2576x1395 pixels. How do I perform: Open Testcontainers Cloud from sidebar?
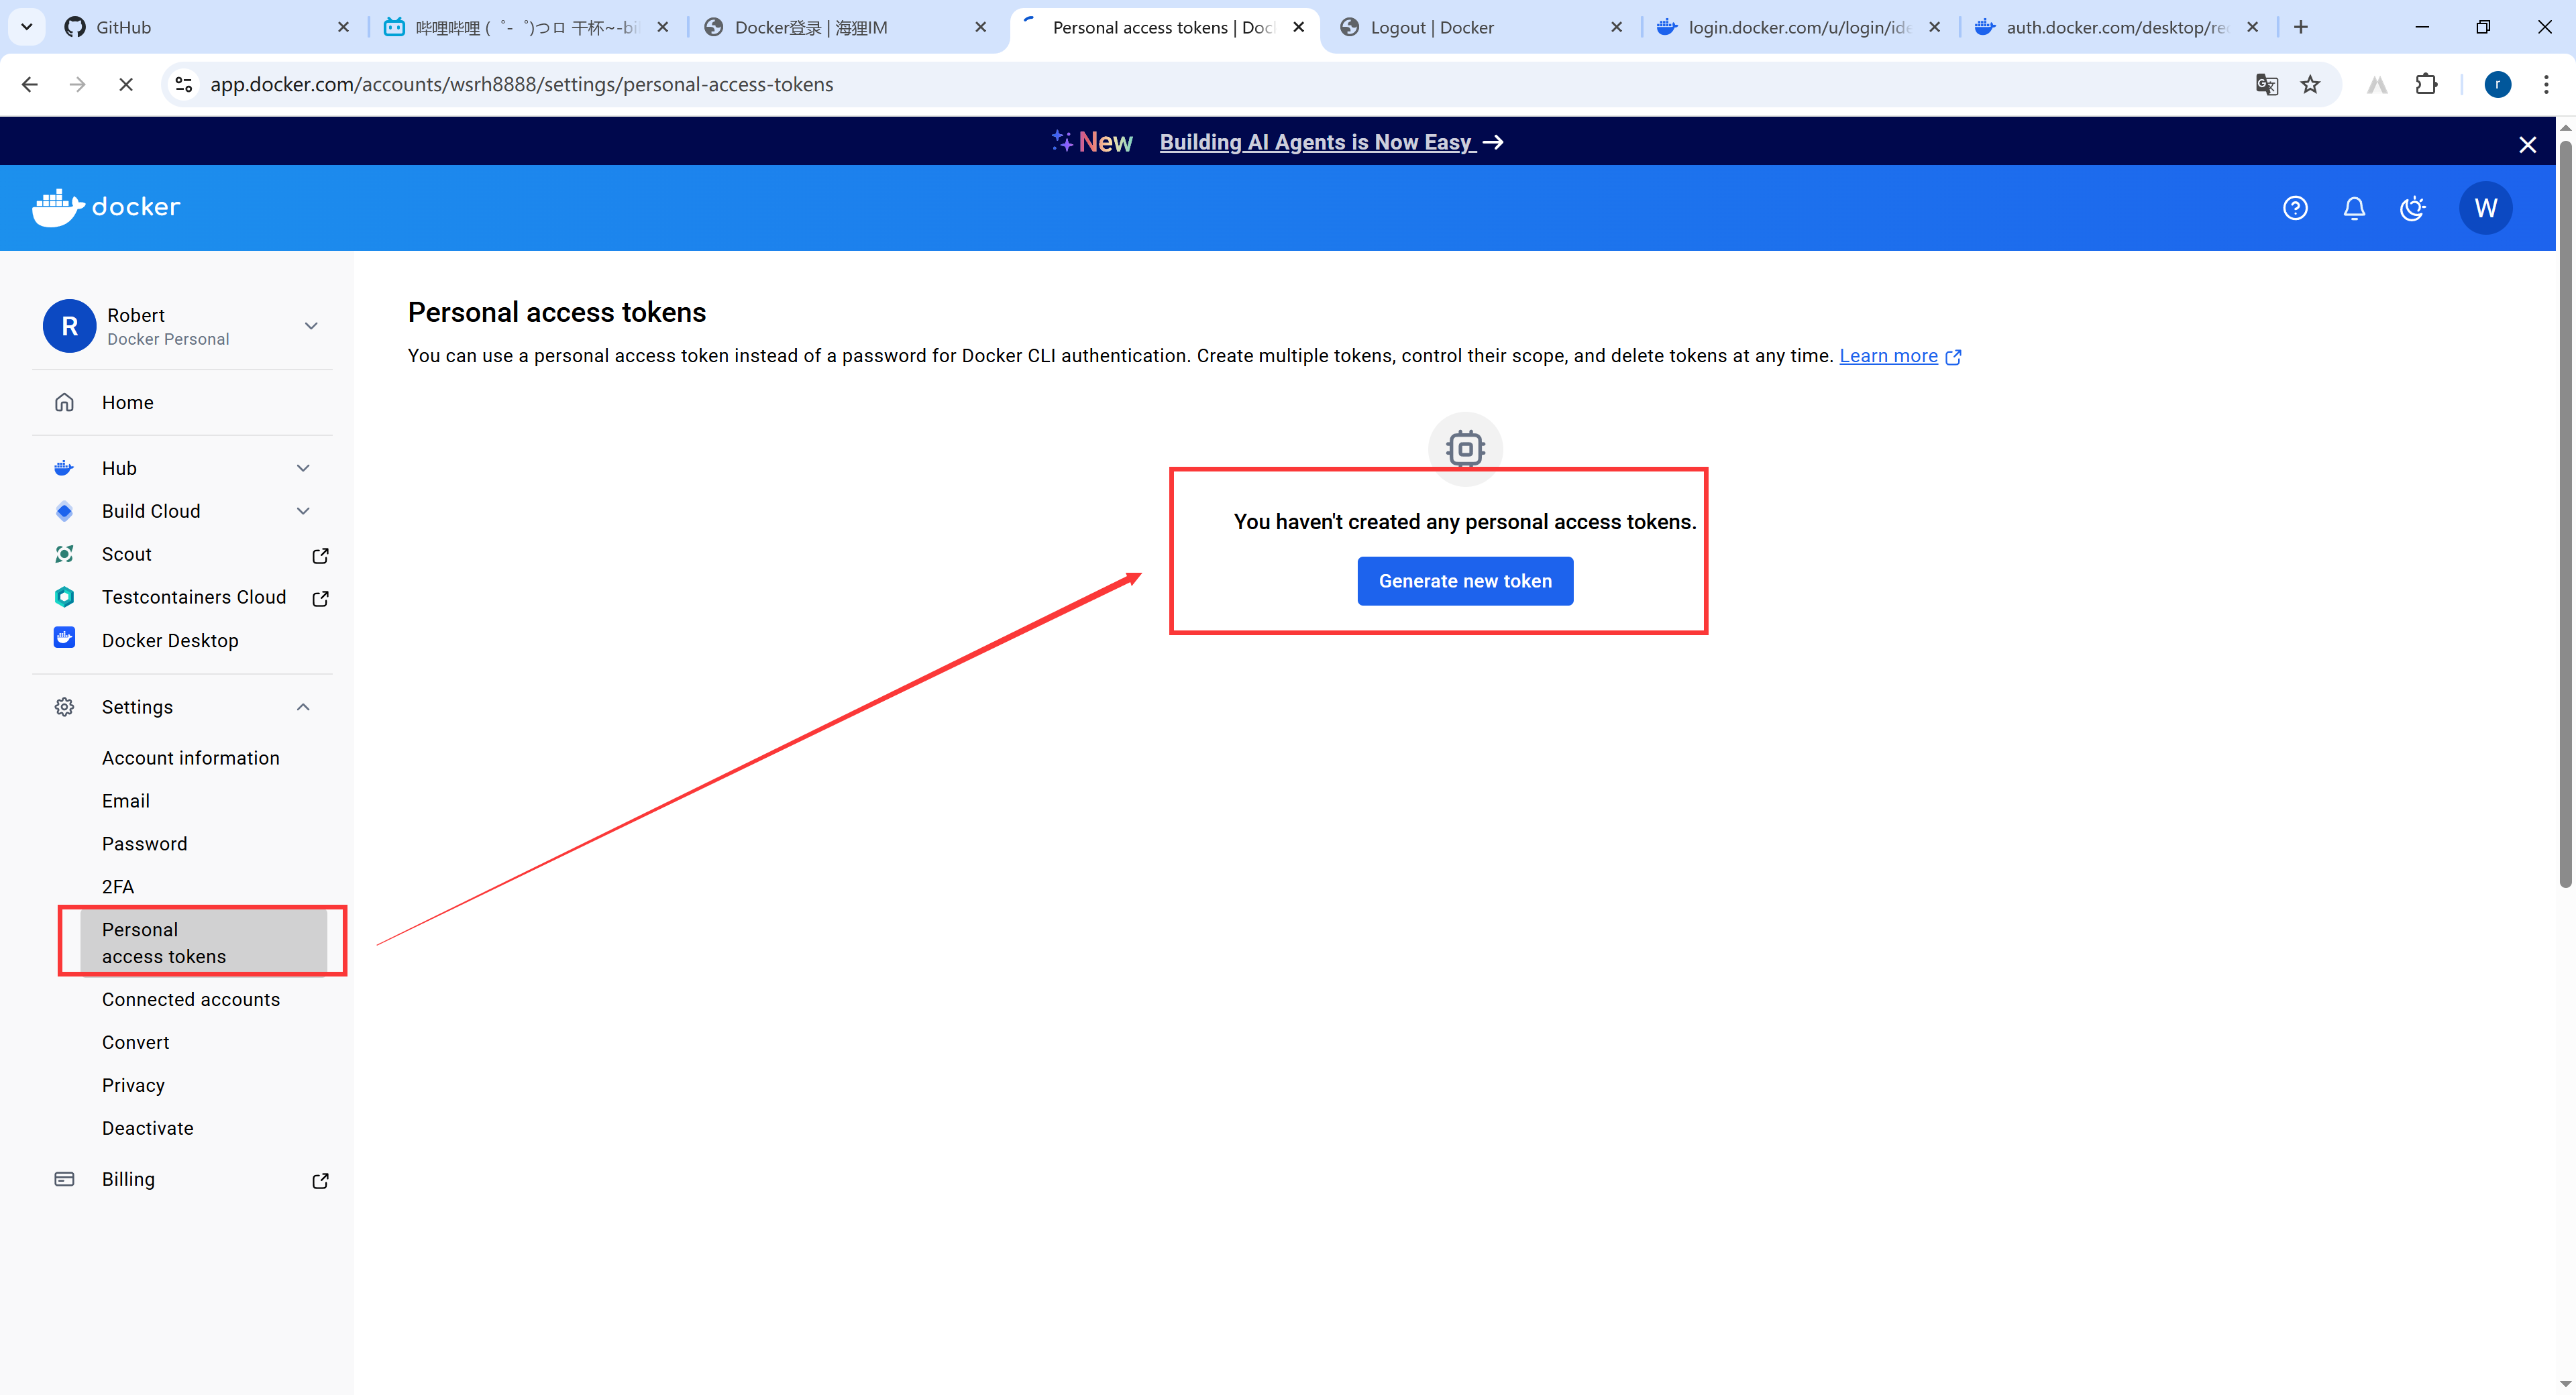pyautogui.click(x=193, y=597)
